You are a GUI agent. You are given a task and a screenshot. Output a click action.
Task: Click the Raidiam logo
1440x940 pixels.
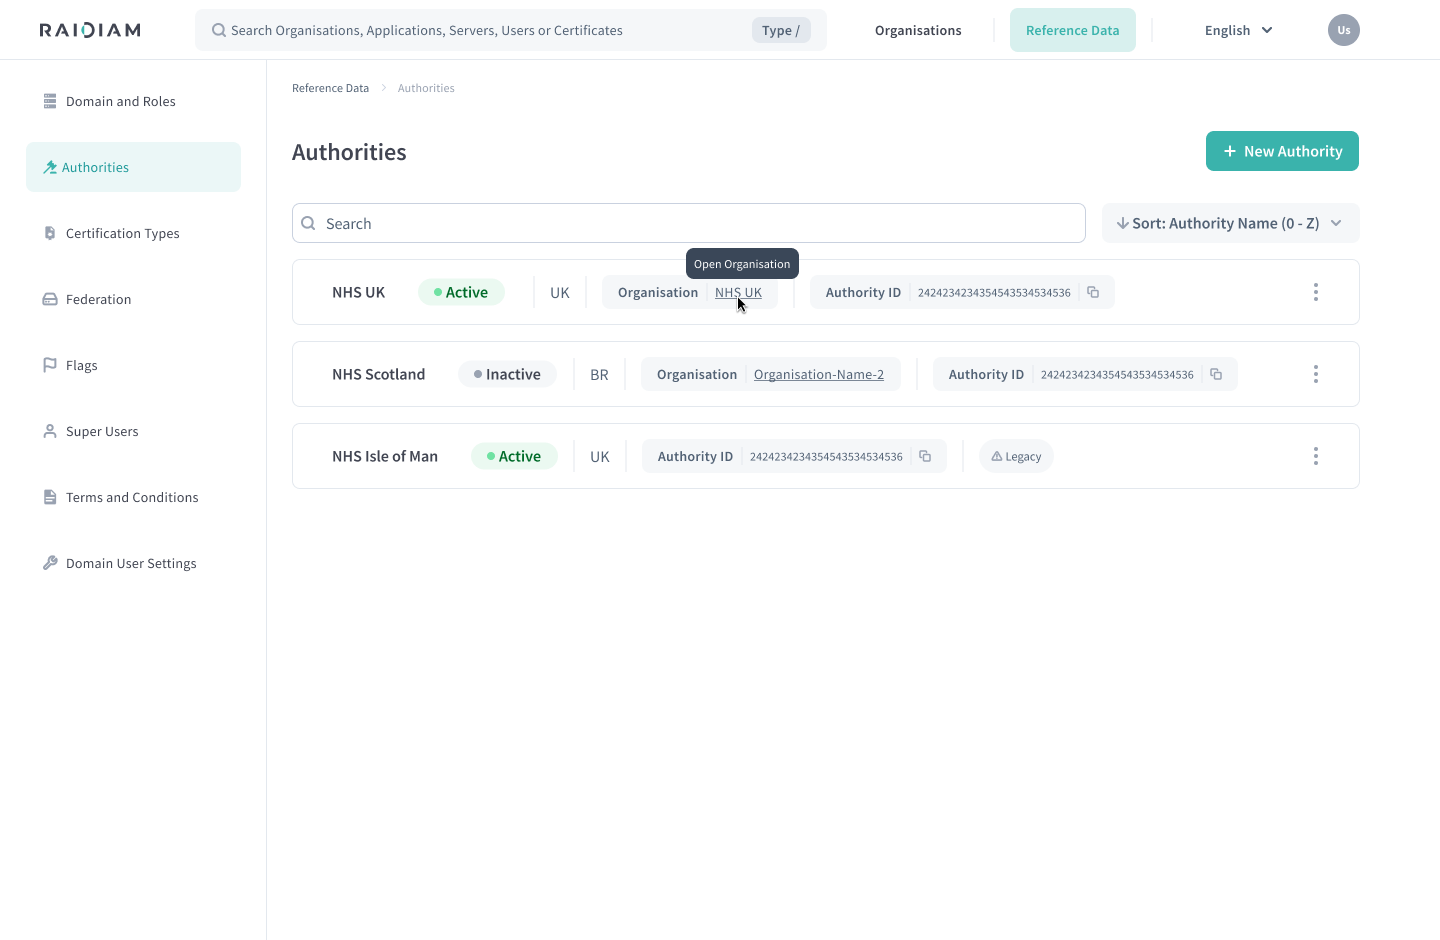[x=90, y=30]
